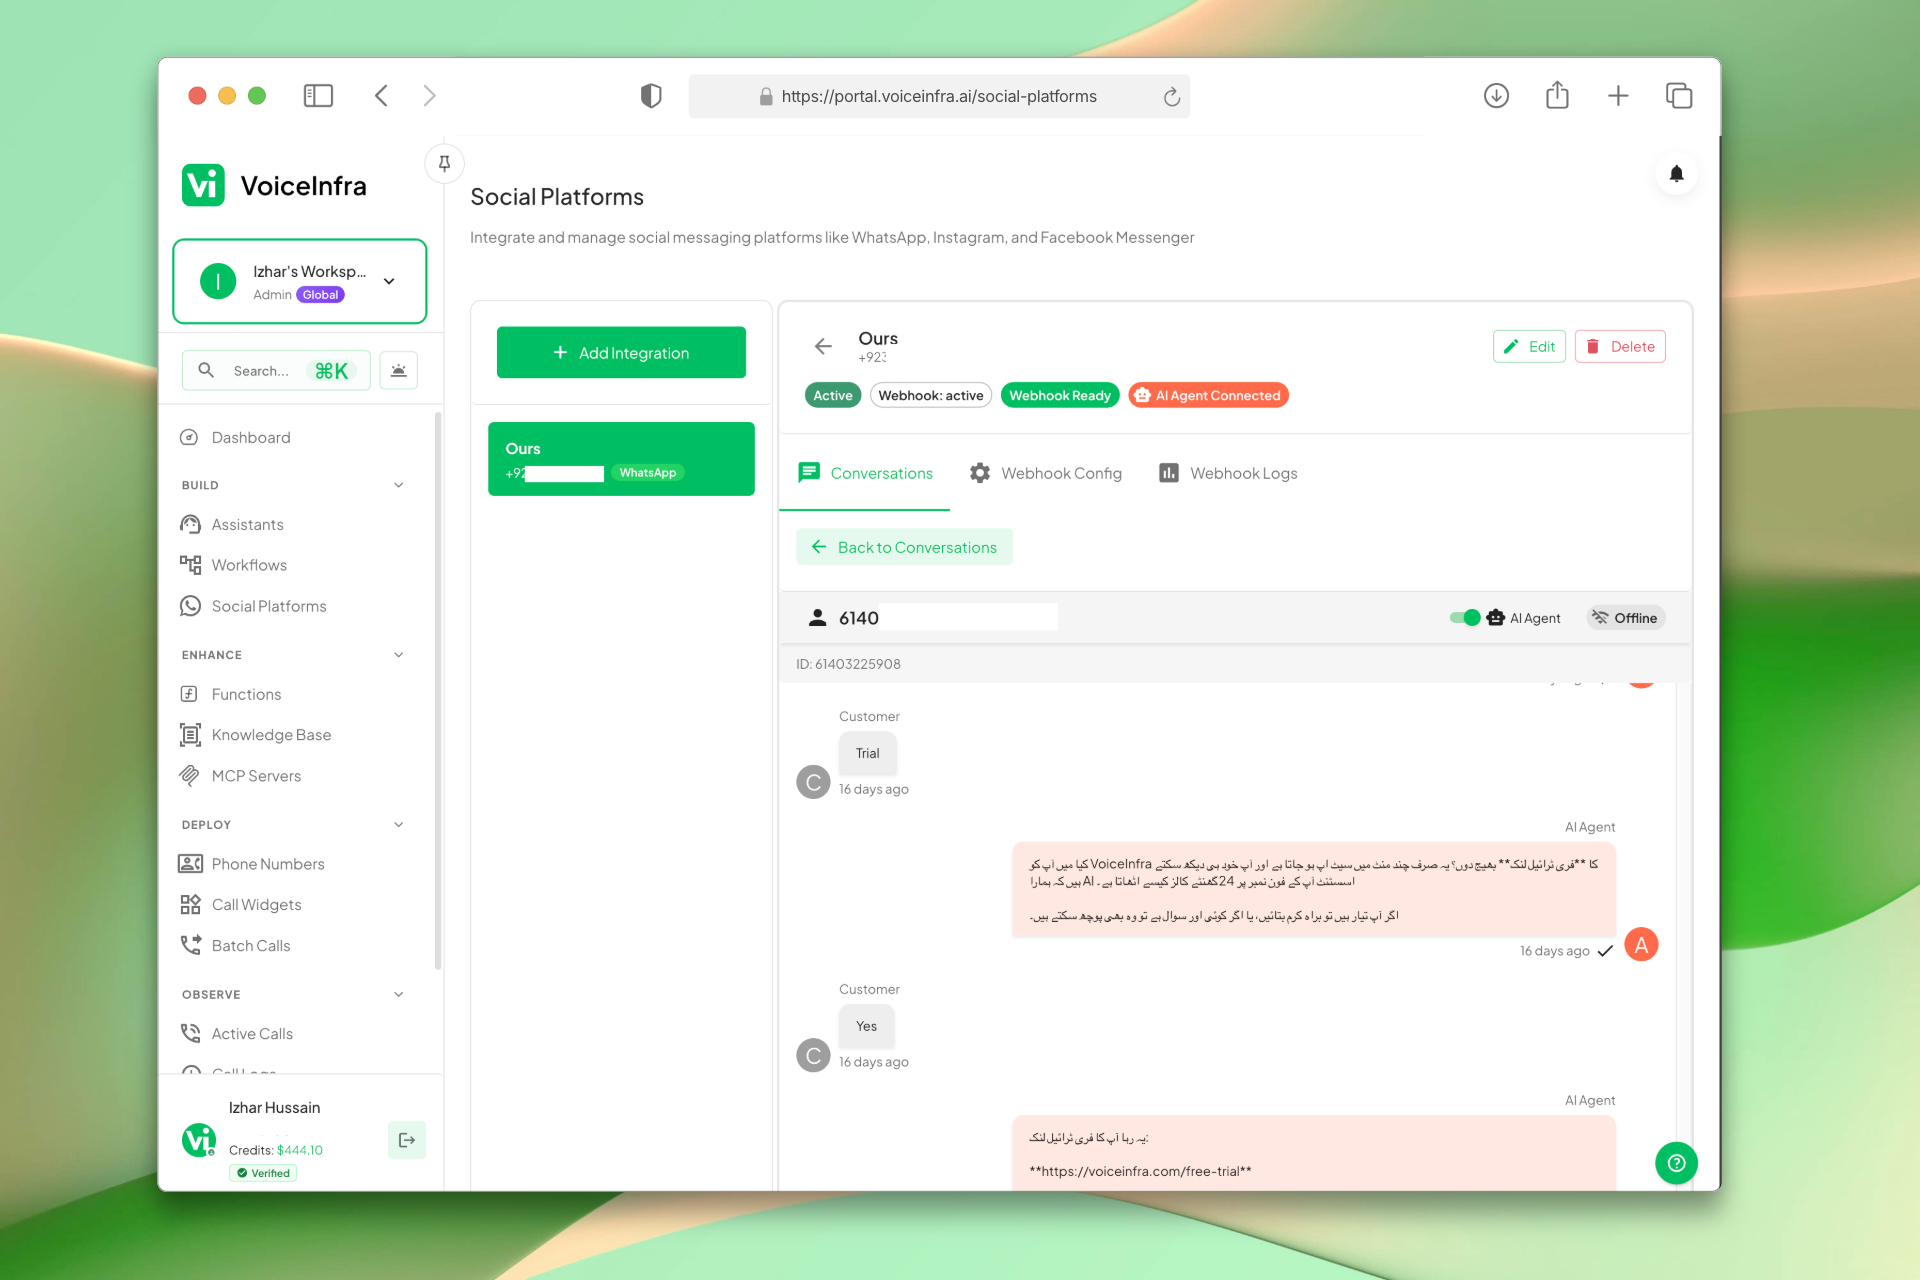1920x1280 pixels.
Task: Click the Safari share icon
Action: (1557, 96)
